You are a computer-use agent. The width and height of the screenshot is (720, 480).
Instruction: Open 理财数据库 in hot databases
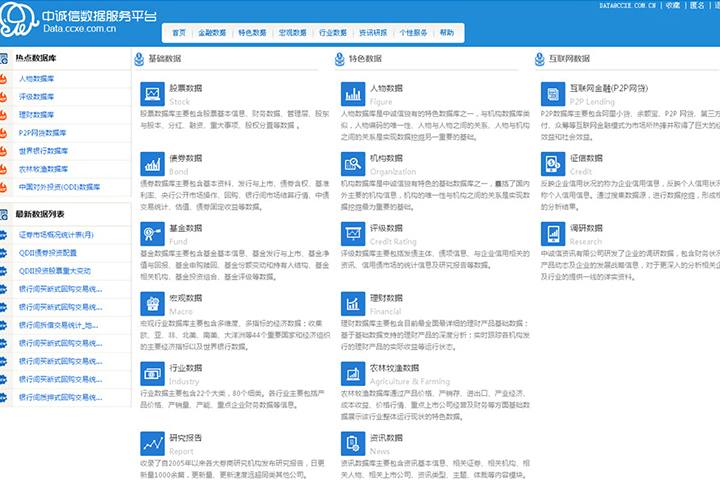pyautogui.click(x=36, y=114)
